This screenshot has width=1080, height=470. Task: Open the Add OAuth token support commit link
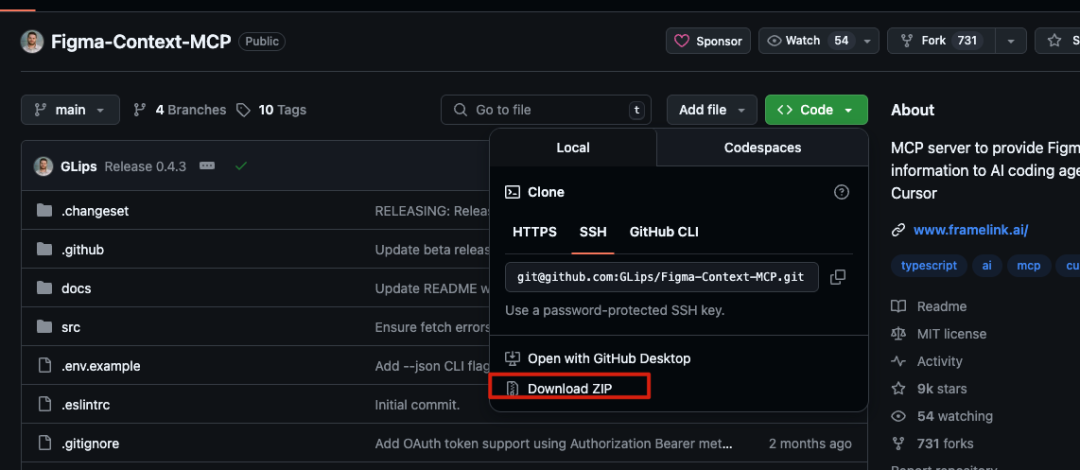point(554,444)
